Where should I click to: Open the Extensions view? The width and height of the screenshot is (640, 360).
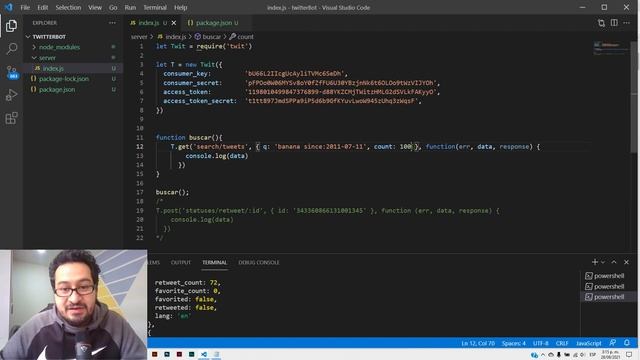[11, 118]
